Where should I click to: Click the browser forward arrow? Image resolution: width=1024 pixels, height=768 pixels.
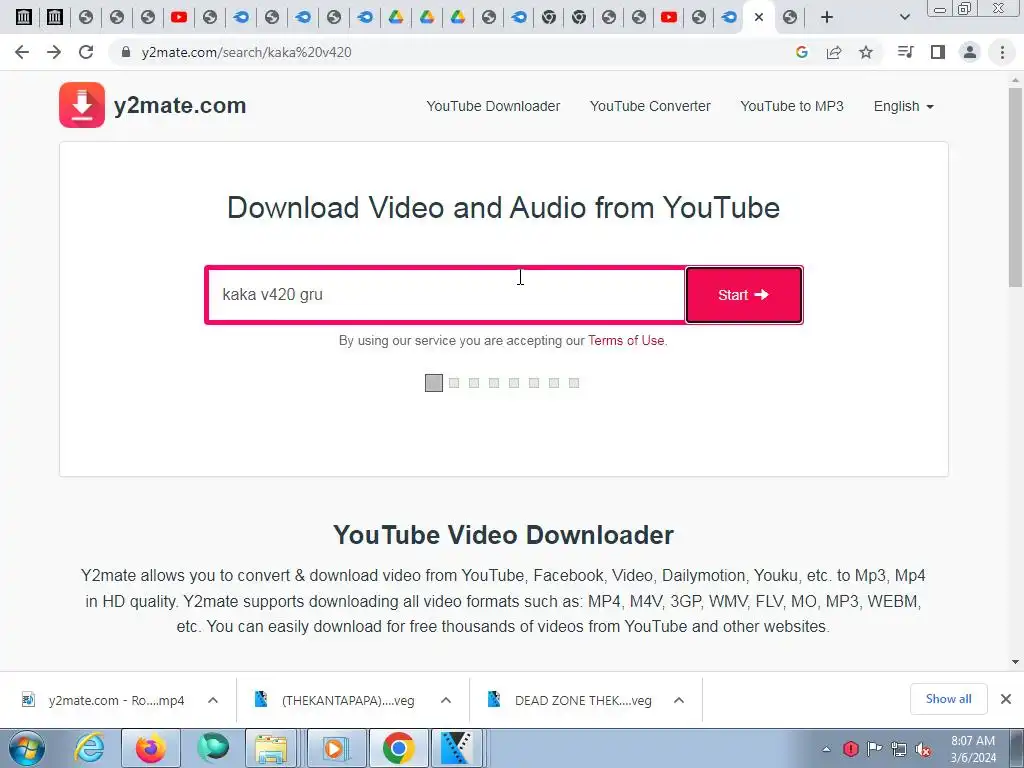click(54, 52)
